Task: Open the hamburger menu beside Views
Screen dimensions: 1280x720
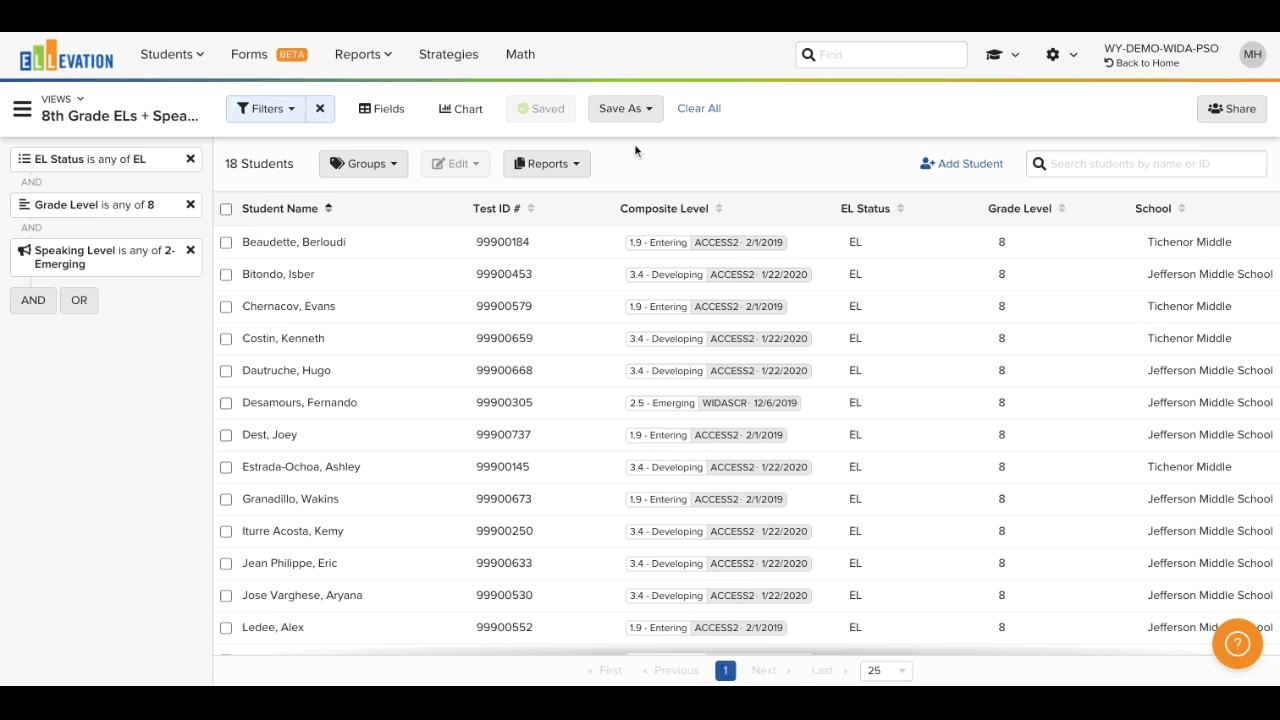Action: pyautogui.click(x=22, y=109)
